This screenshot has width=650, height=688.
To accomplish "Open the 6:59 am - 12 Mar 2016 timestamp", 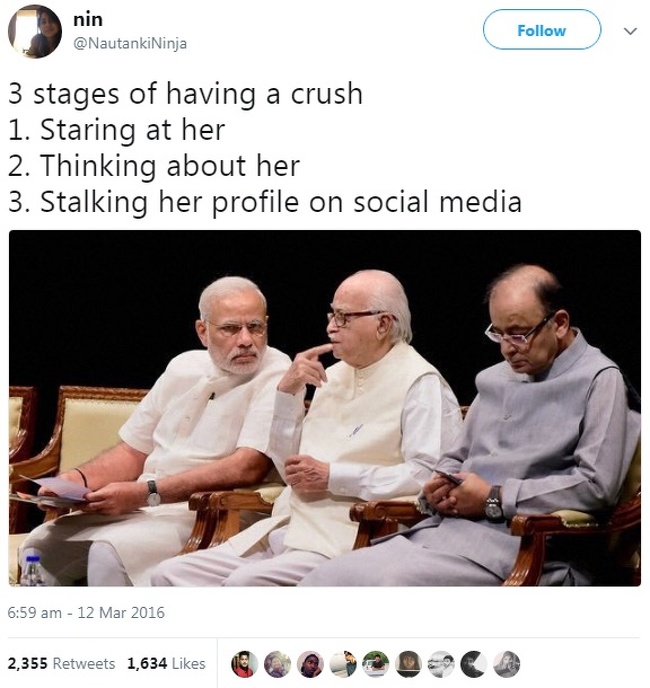I will coord(86,613).
